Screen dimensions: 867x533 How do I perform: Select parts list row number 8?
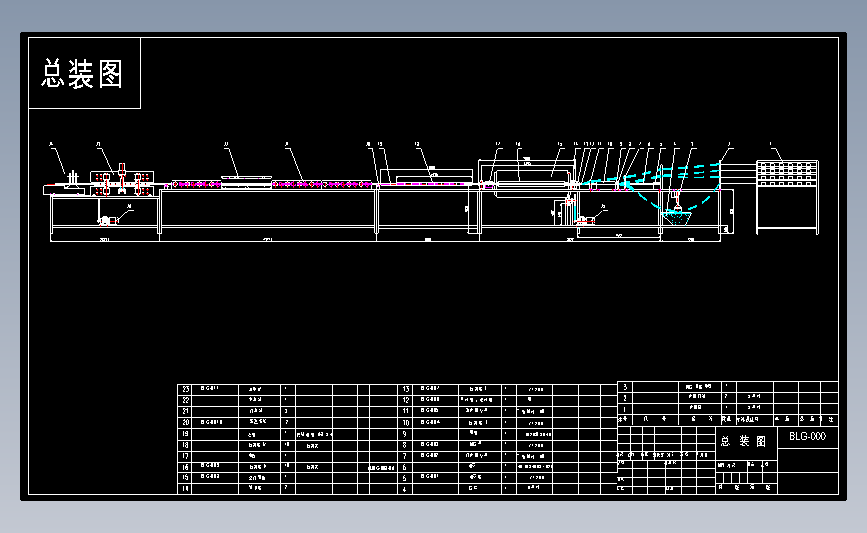tap(508, 445)
